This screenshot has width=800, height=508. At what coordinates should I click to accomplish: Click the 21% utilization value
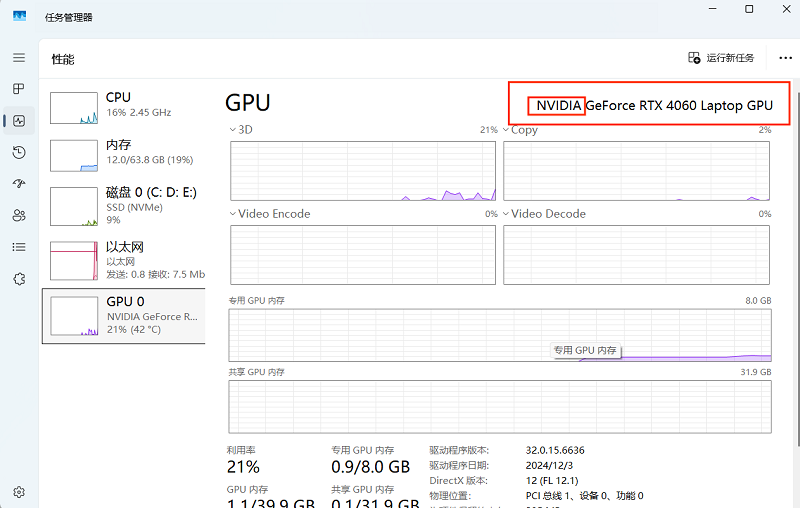click(243, 467)
